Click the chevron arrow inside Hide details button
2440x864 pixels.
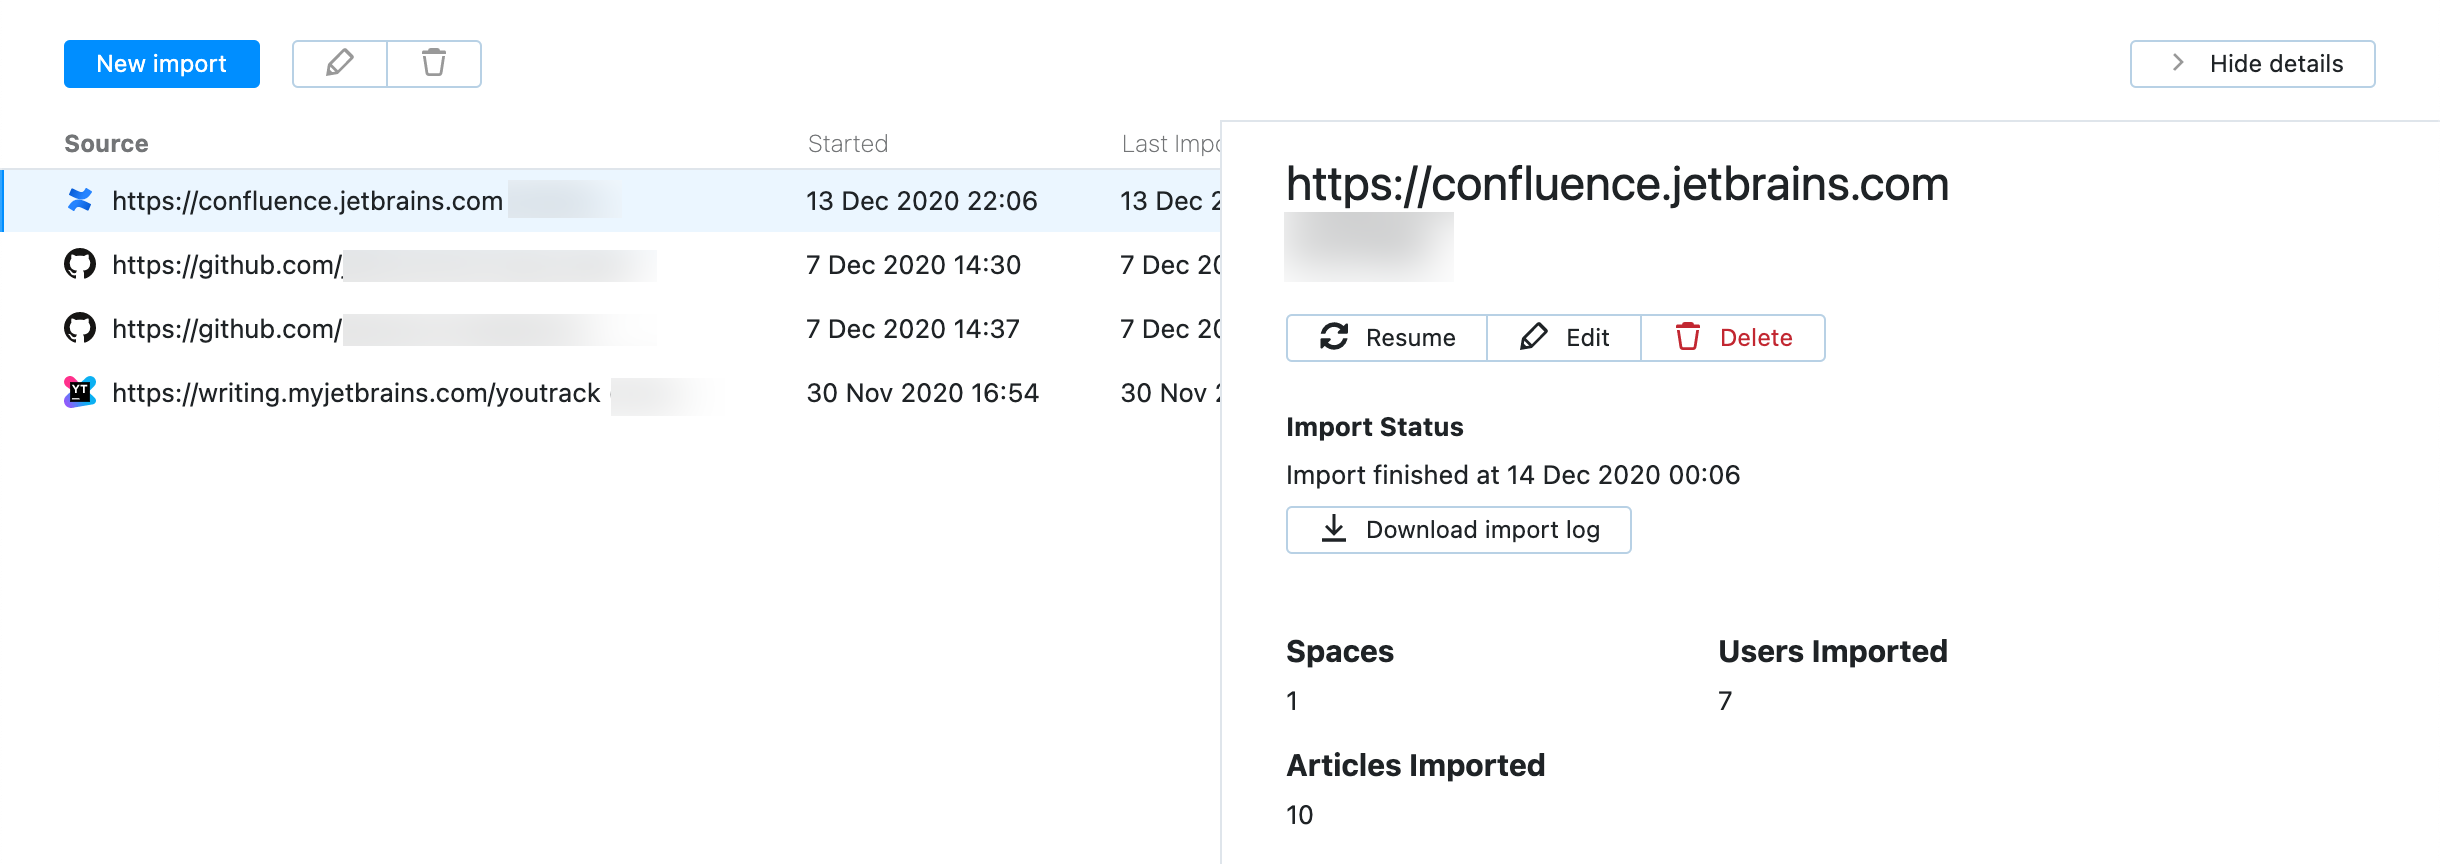point(2176,62)
